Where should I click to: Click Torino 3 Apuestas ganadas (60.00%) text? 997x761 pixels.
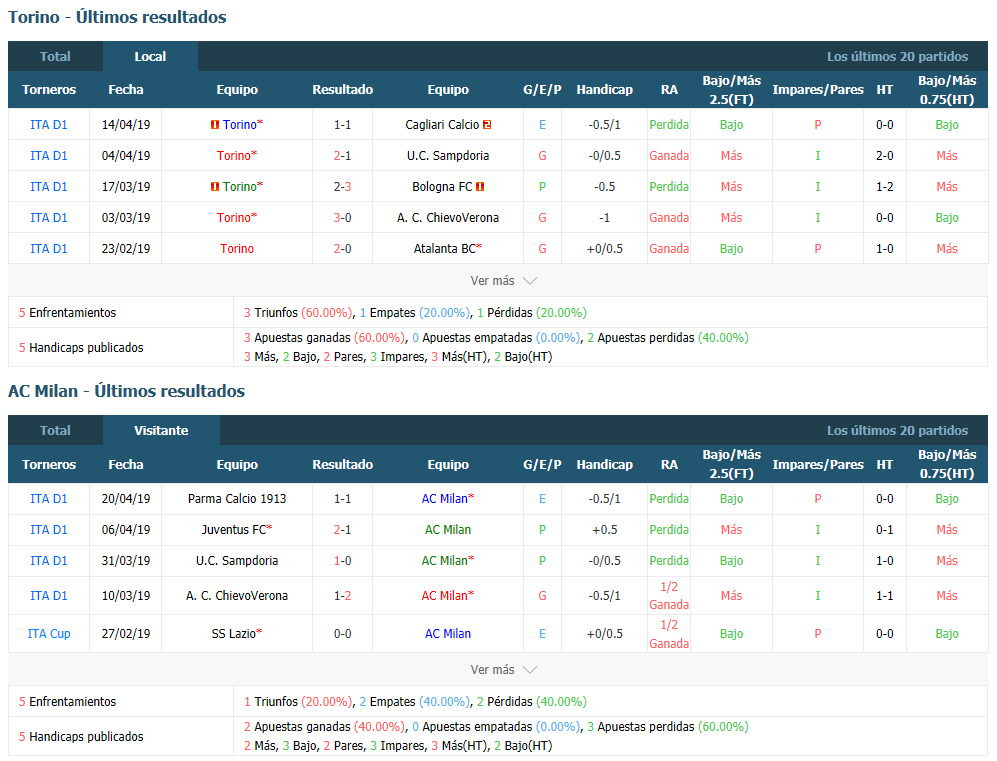[324, 338]
